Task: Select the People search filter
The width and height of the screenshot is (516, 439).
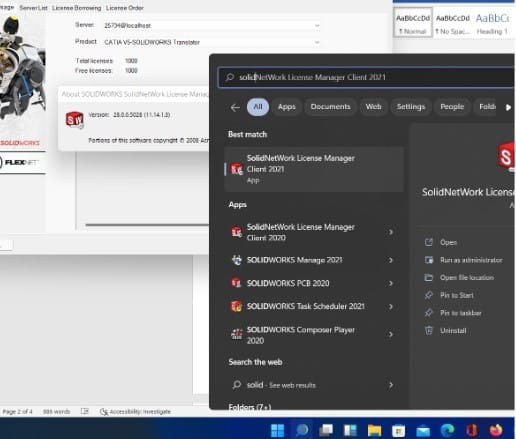Action: (x=452, y=107)
